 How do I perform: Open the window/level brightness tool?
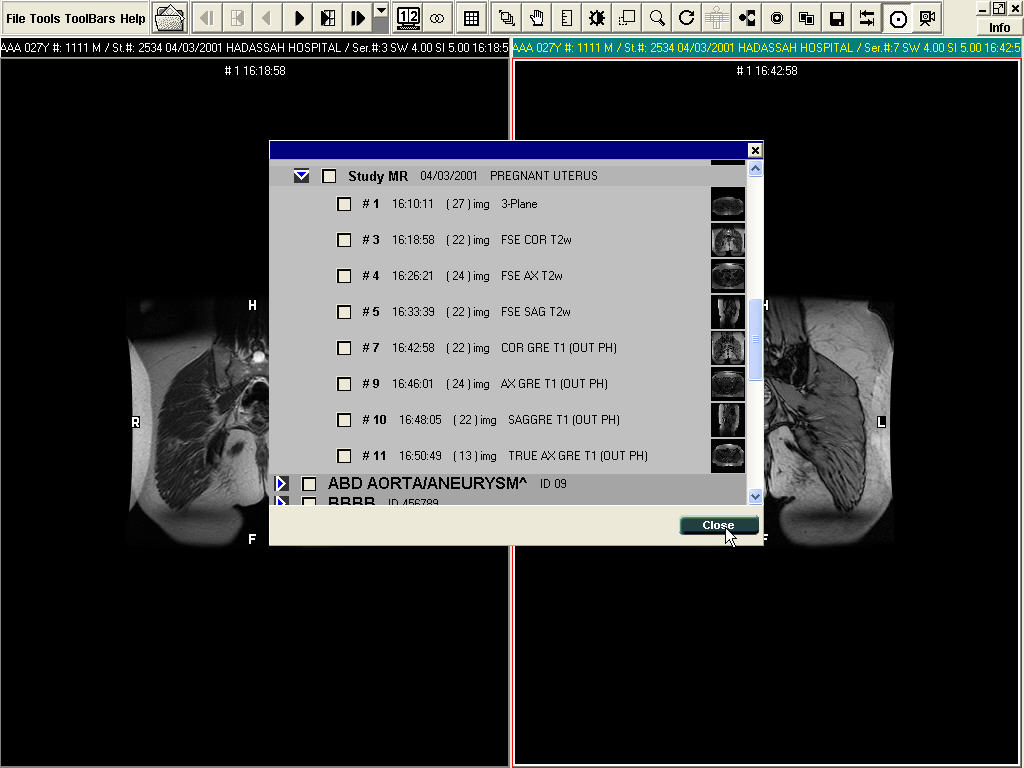597,18
